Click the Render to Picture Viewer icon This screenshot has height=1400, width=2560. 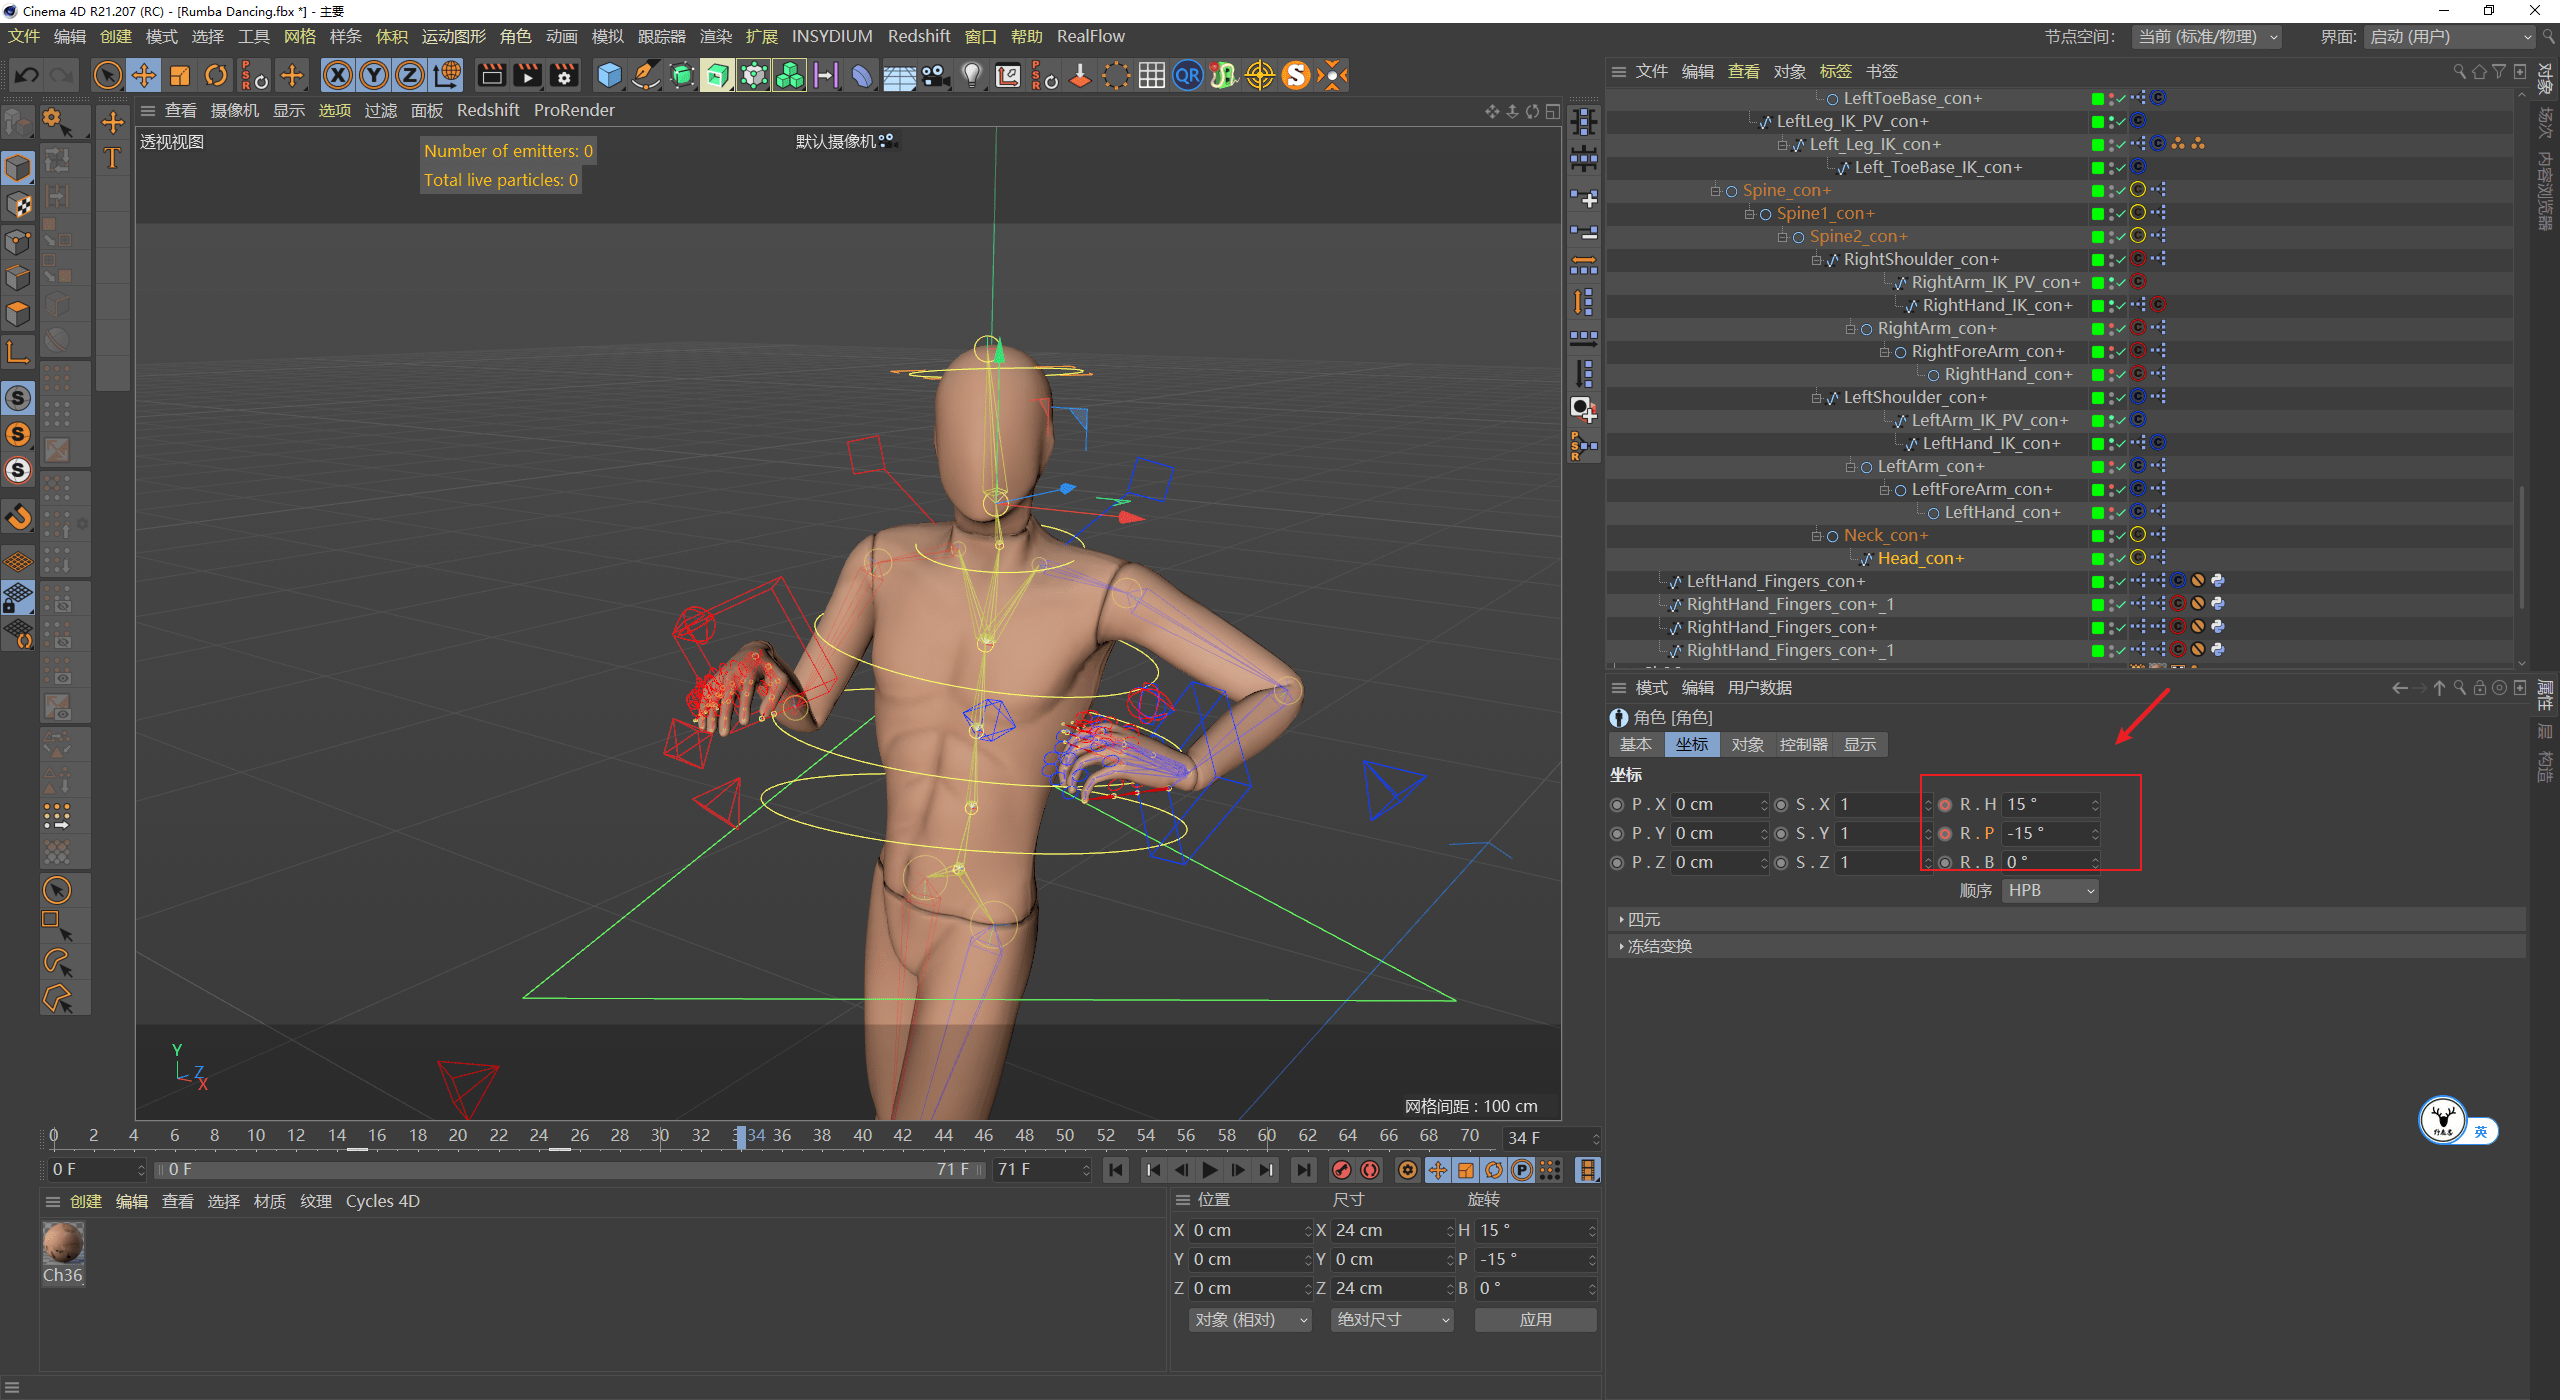[x=527, y=75]
